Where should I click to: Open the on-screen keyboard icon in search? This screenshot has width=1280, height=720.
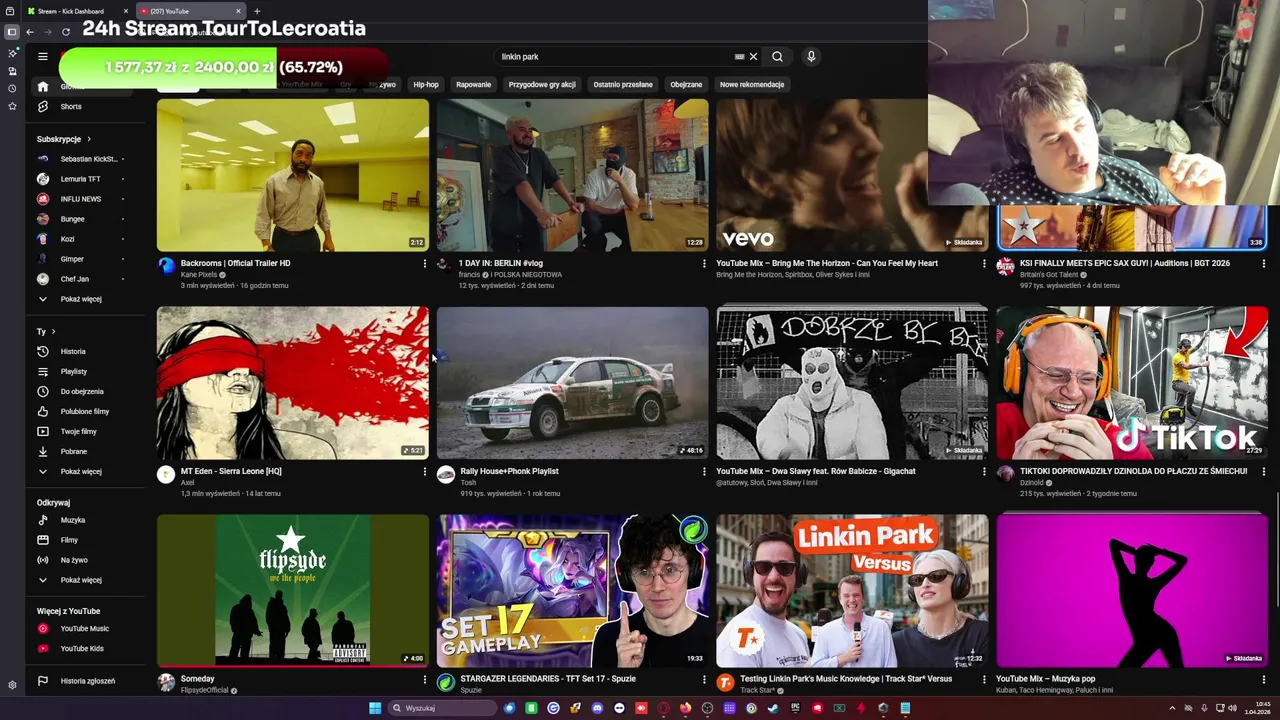pos(739,56)
